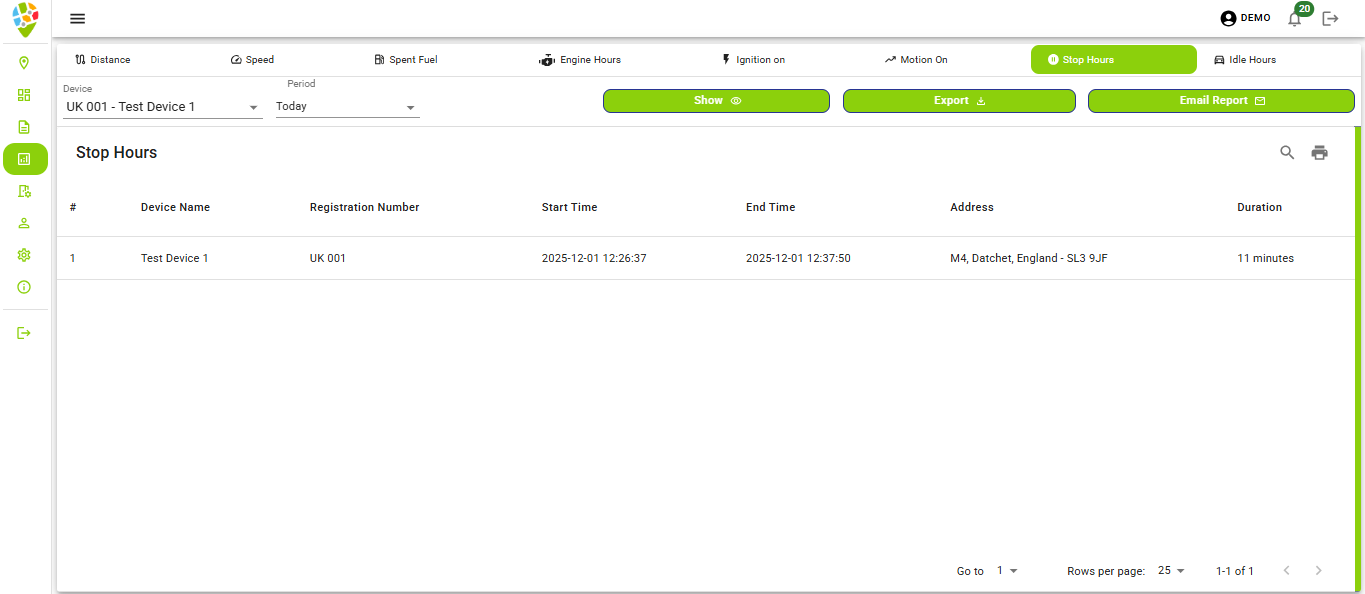This screenshot has height=594, width=1365.
Task: Click the logout icon in top bar
Action: point(1330,19)
